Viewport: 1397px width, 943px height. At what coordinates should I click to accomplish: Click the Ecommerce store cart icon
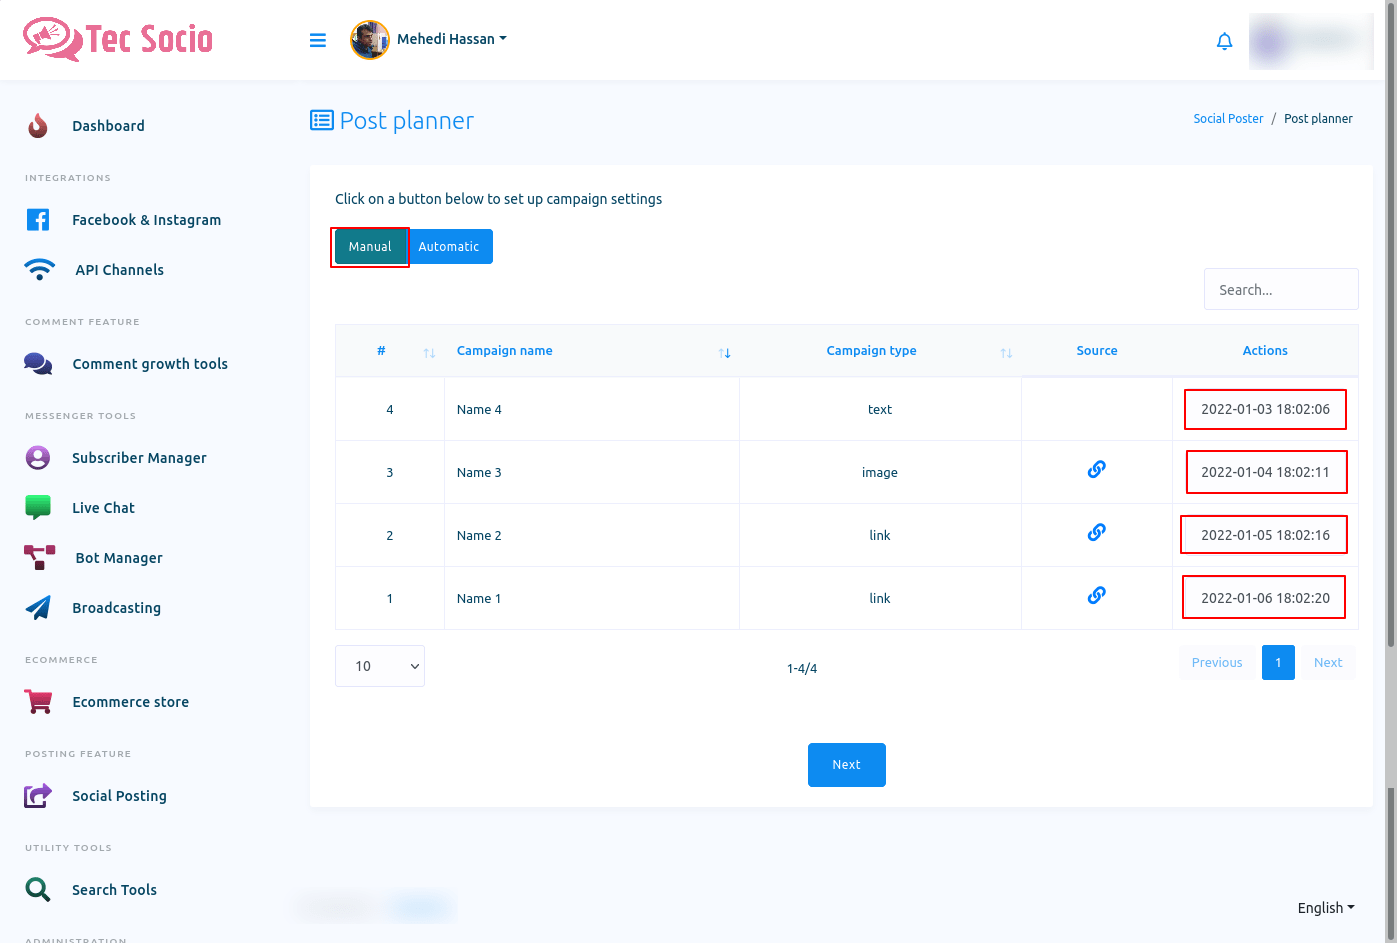38,702
